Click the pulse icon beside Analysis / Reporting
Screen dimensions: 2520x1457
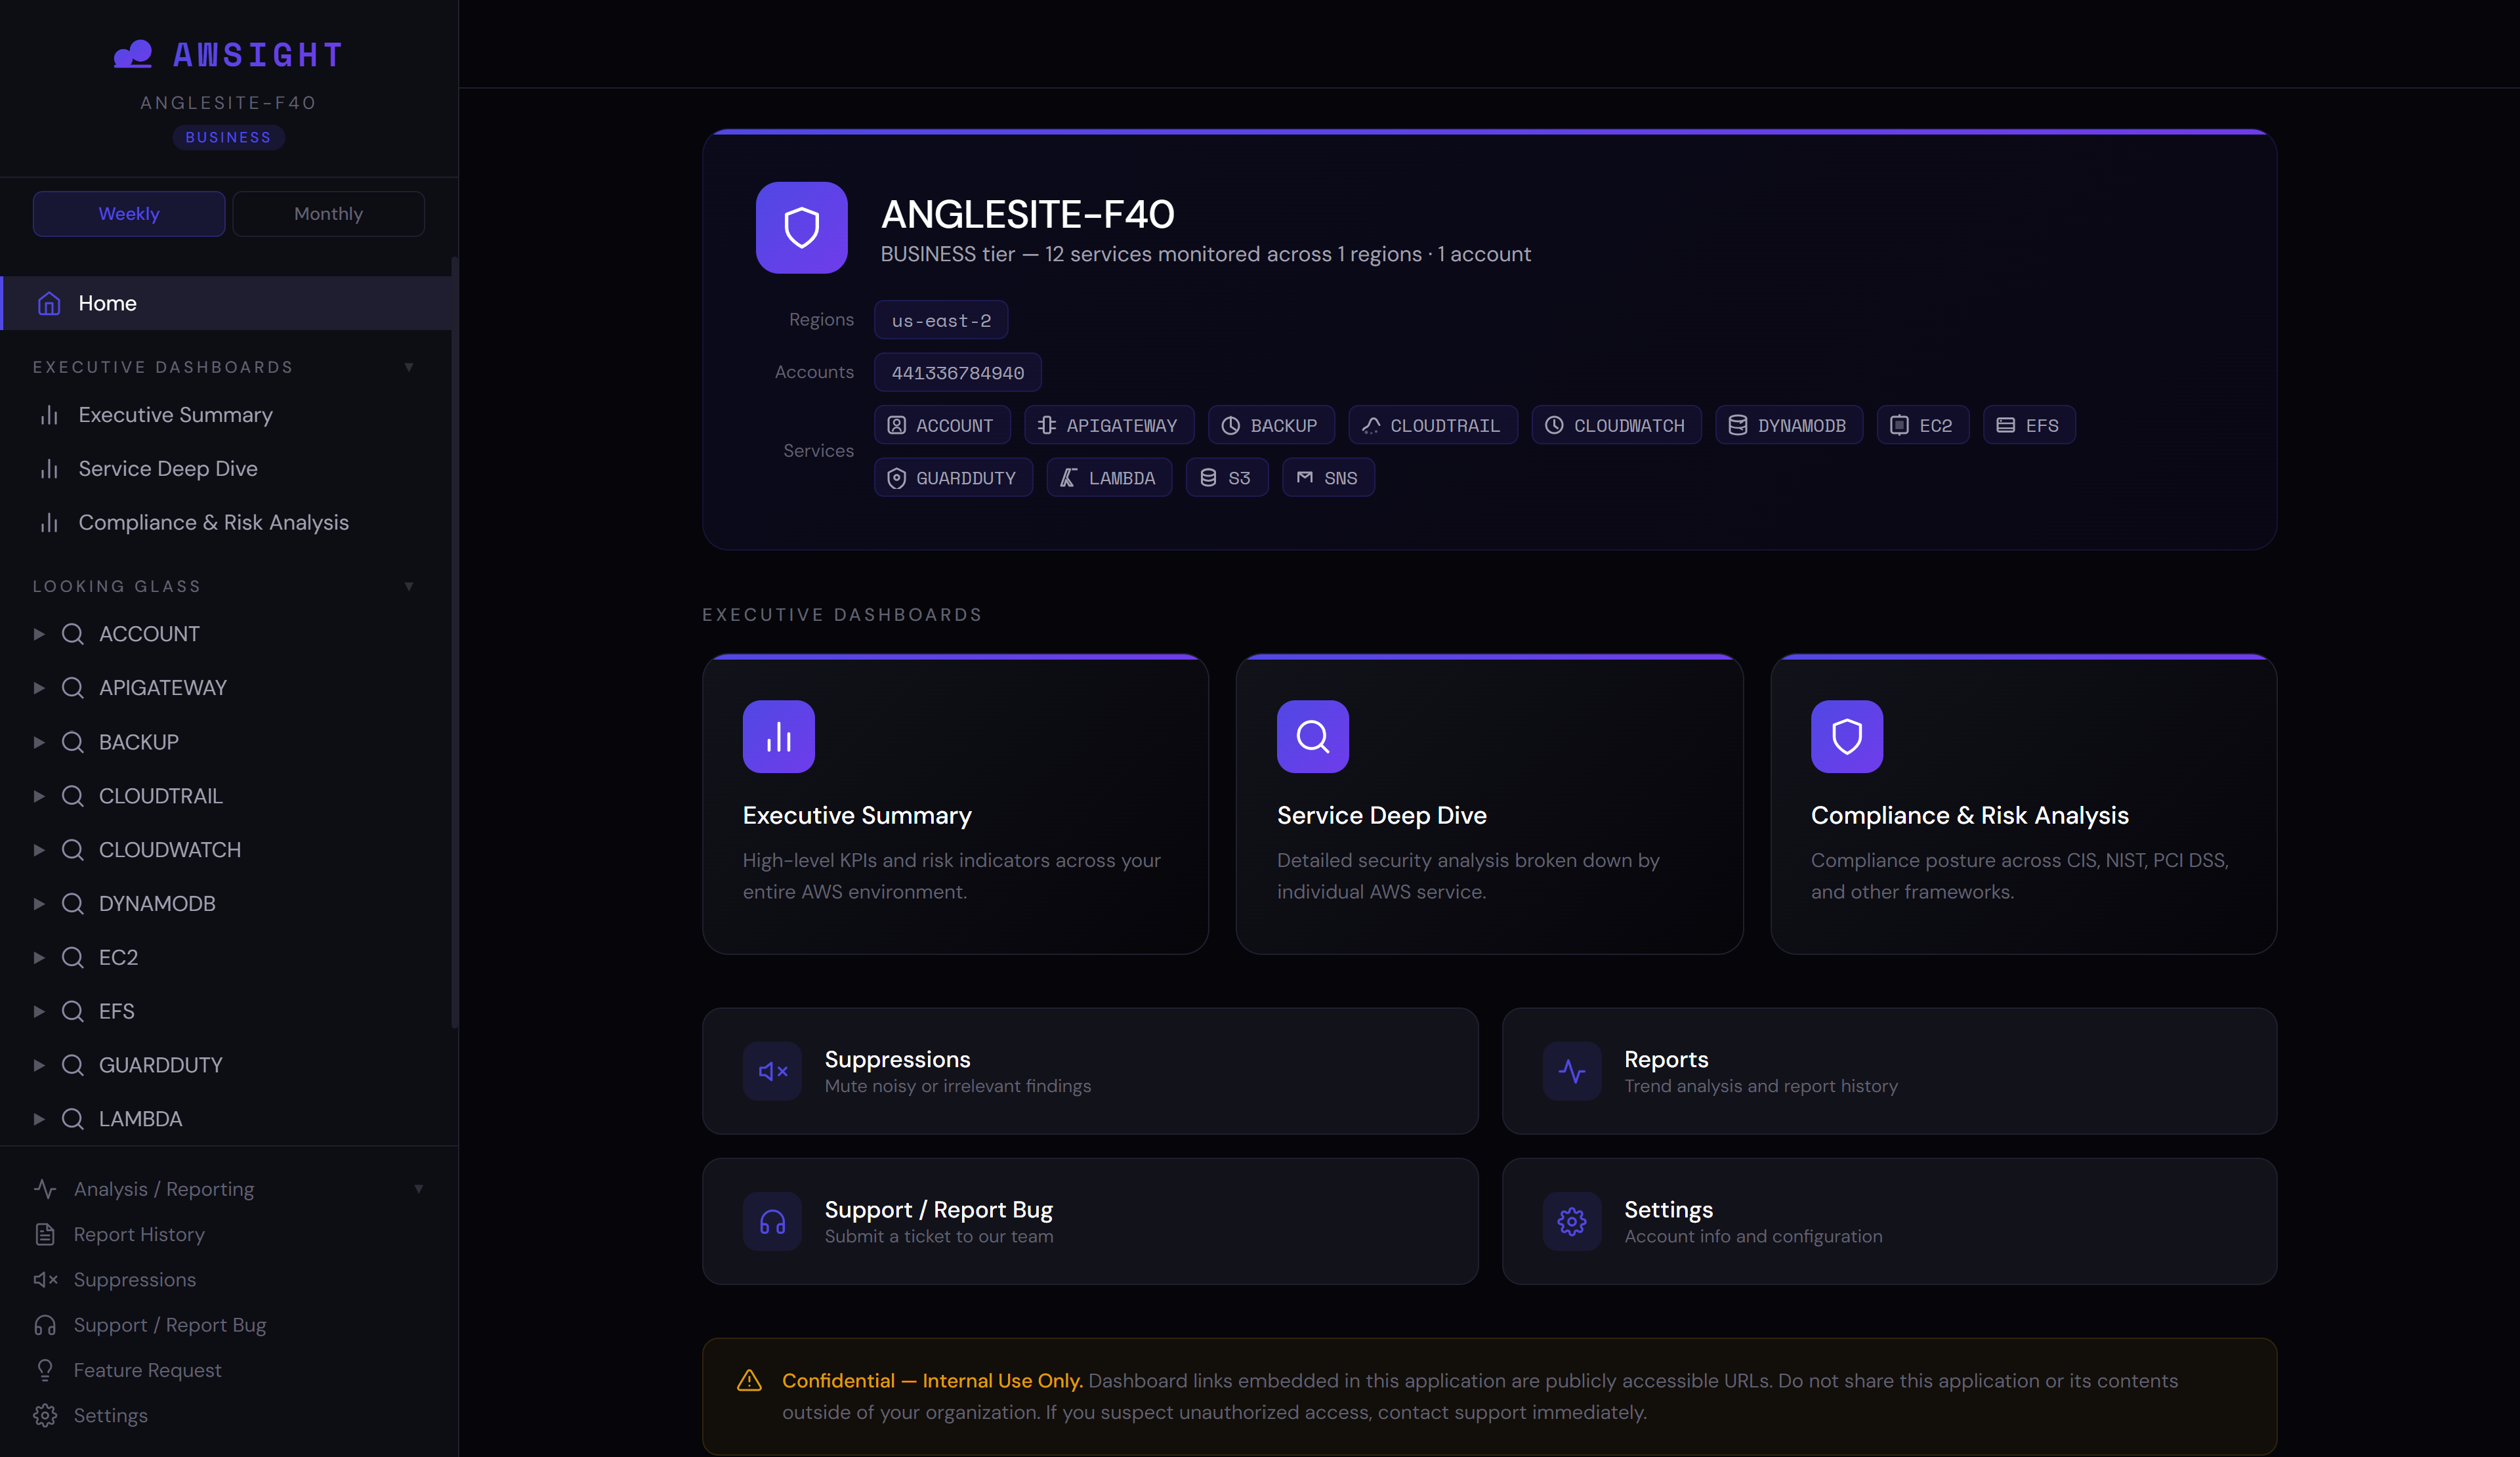45,1189
